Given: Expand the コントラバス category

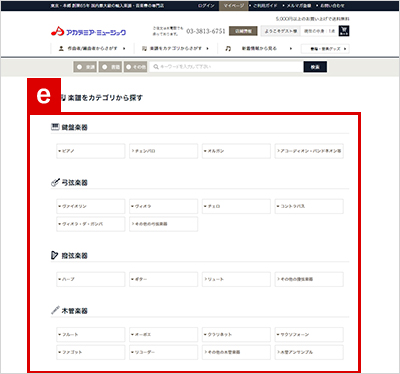Looking at the screenshot, I should coord(309,206).
